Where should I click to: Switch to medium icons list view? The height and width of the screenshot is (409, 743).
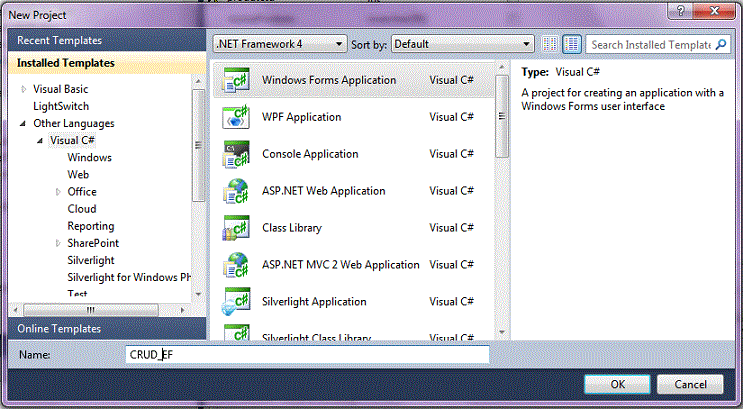click(571, 44)
